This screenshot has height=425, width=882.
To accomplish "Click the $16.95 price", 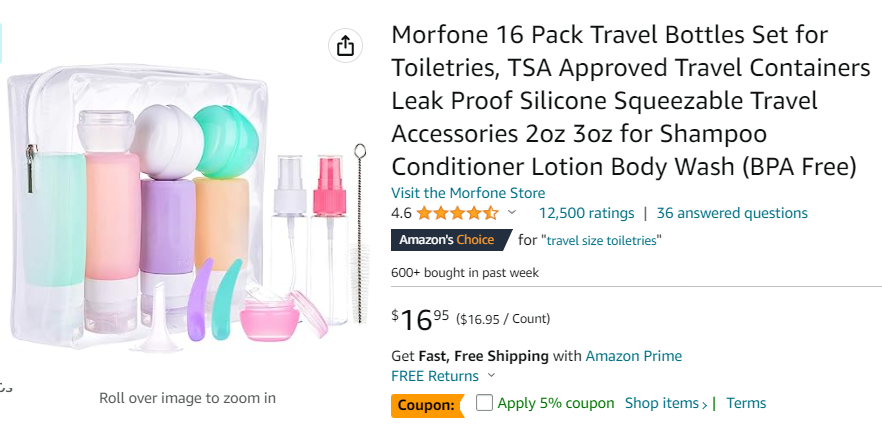I will 420,319.
